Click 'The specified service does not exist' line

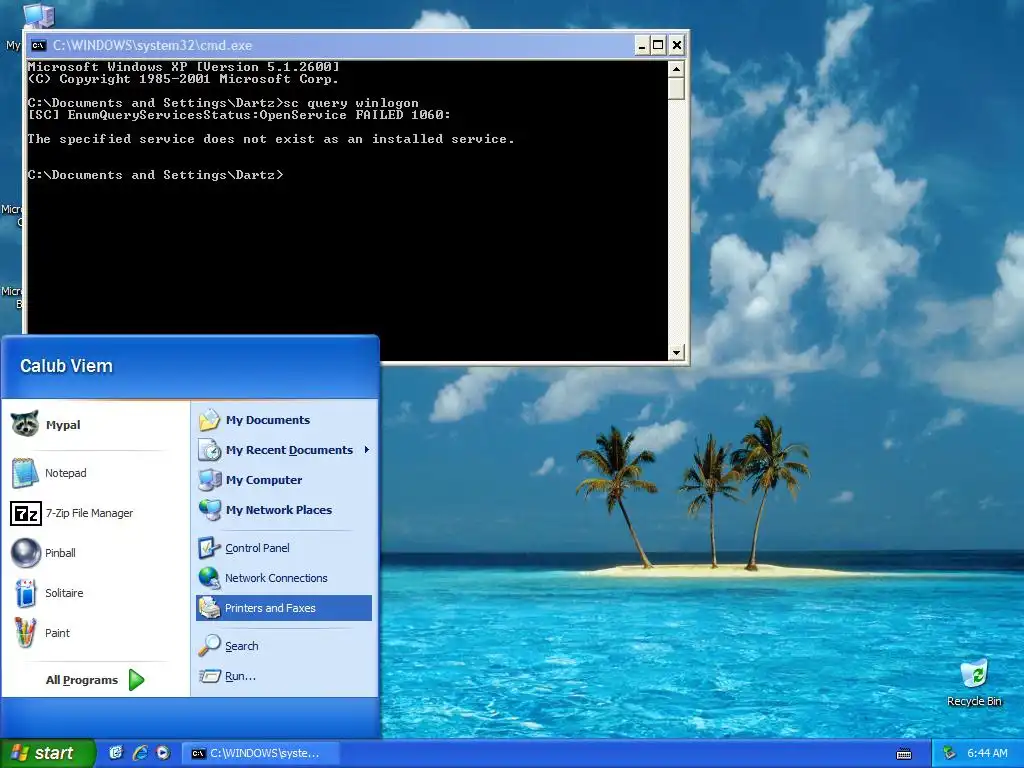pyautogui.click(x=270, y=139)
